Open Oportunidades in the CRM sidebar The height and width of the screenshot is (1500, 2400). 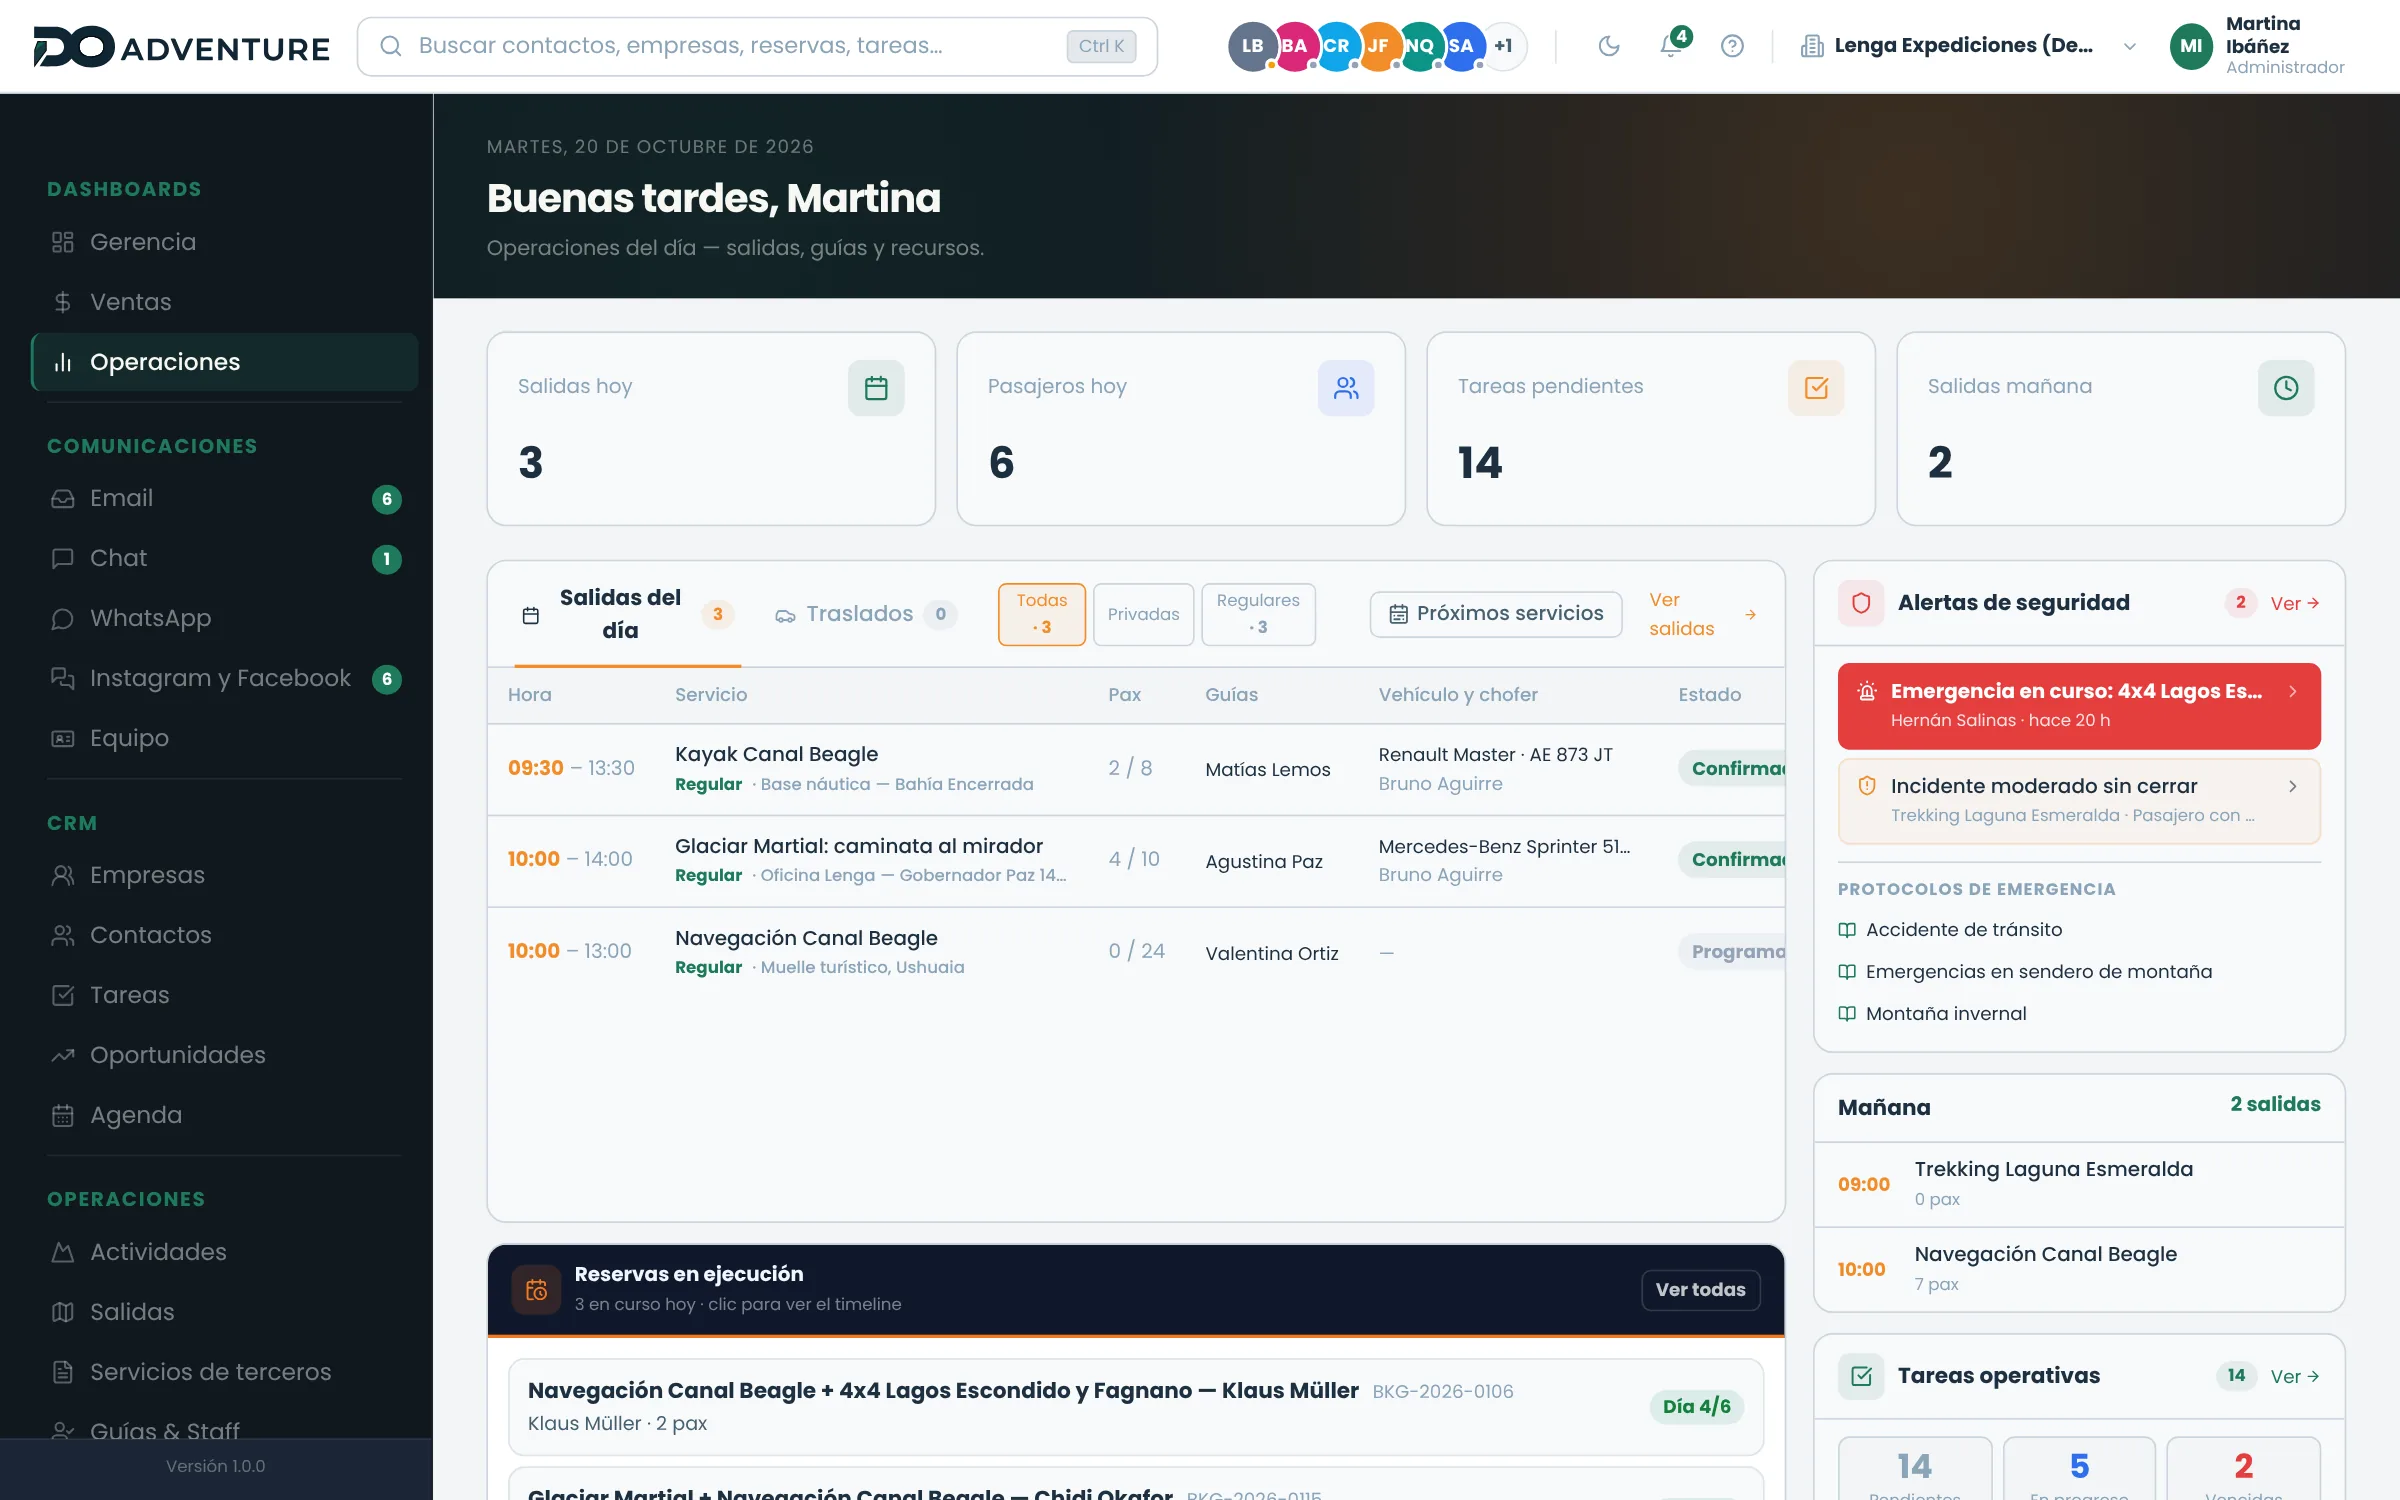pos(224,1055)
